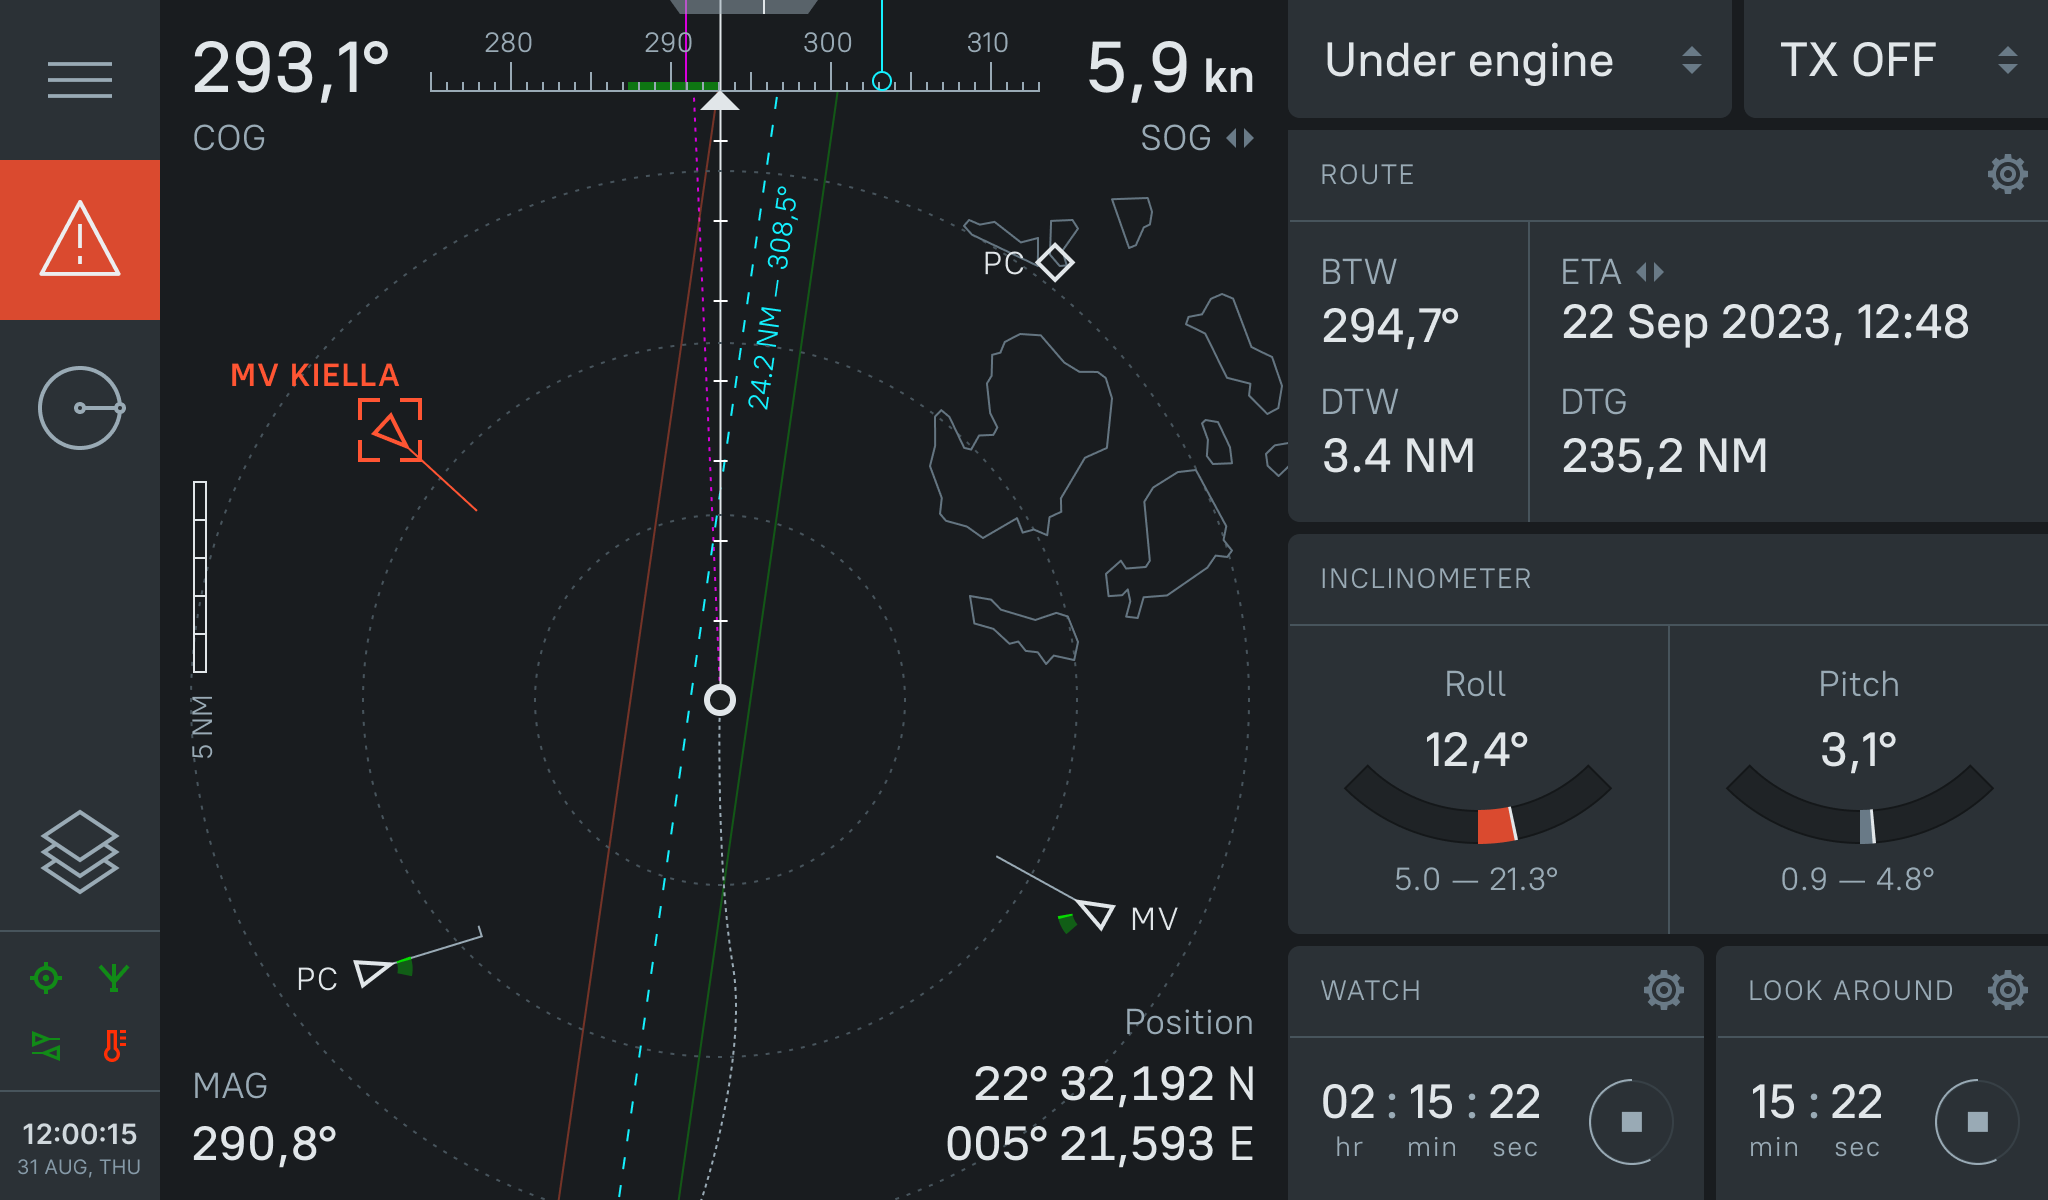Image resolution: width=2048 pixels, height=1200 pixels.
Task: Click the GPS position status icon
Action: 44,980
